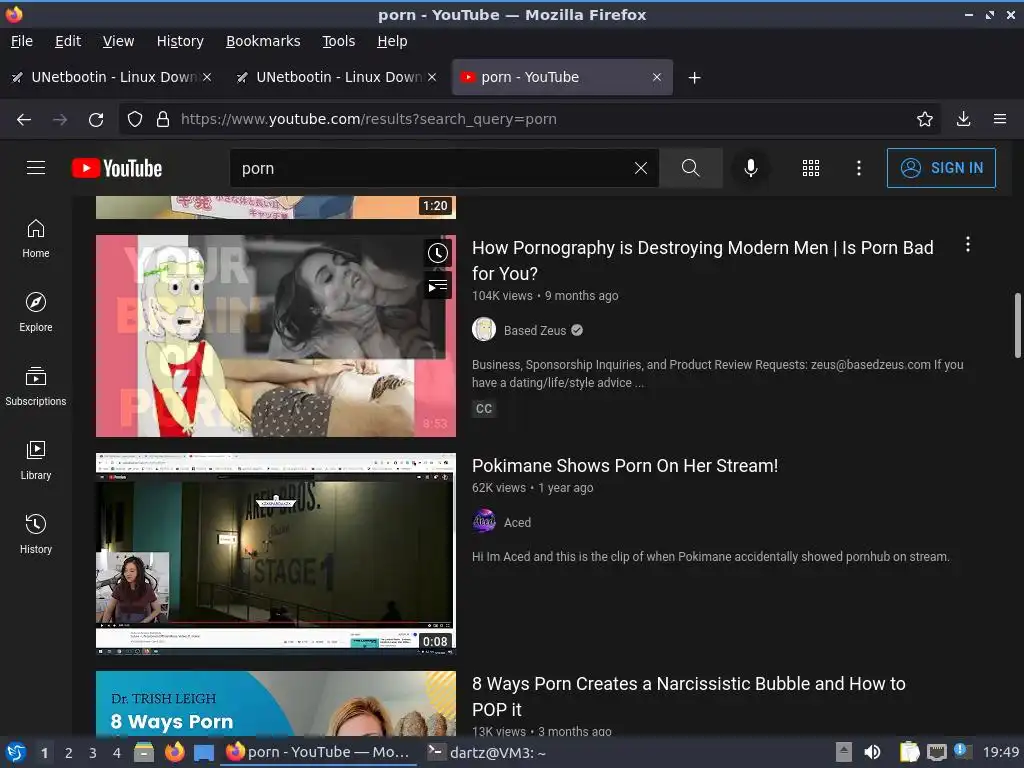Open the dartz@VM3 terminal taskbar entry
Screen dimensions: 1024x768
[487, 752]
